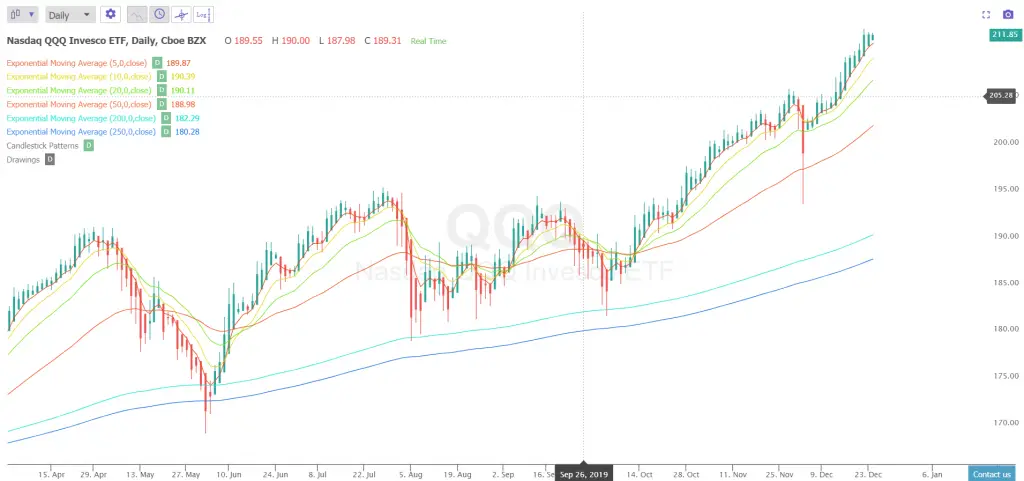Screen dimensions: 1024x481
Task: Click the Sep 26, 2019 date marker
Action: (x=584, y=474)
